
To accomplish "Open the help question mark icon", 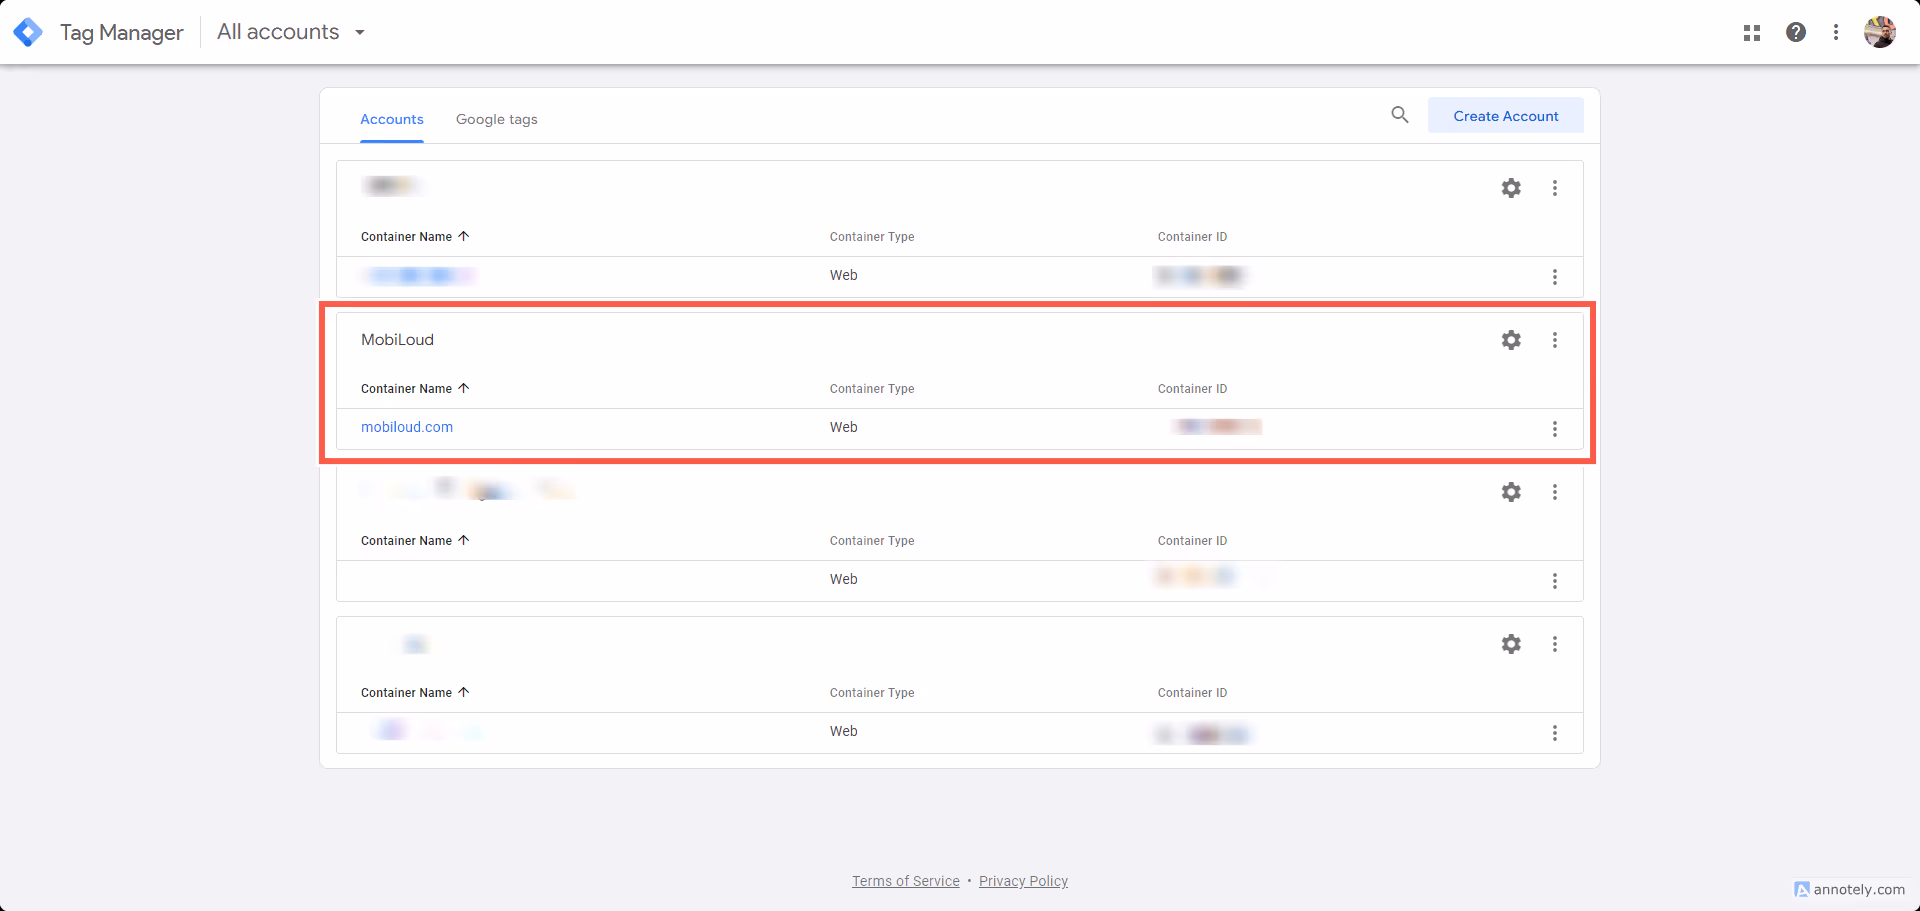I will click(x=1796, y=32).
